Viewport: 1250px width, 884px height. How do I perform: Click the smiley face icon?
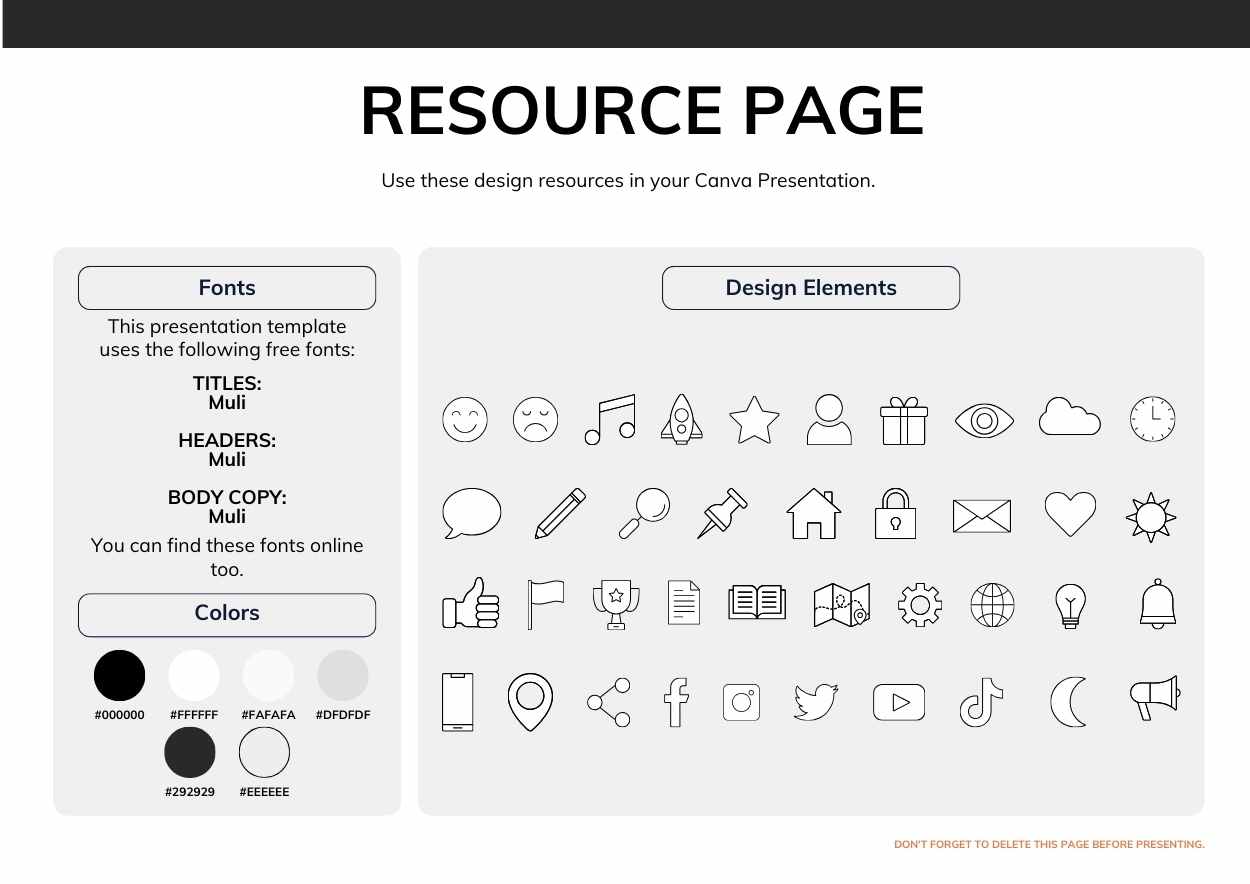pyautogui.click(x=465, y=419)
